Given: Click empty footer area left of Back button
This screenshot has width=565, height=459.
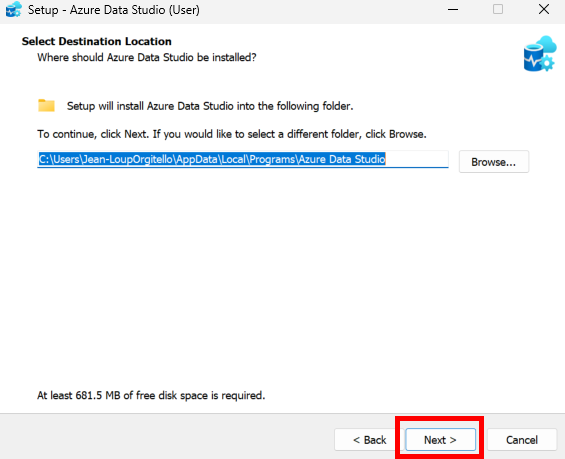Looking at the screenshot, I should coord(166,437).
